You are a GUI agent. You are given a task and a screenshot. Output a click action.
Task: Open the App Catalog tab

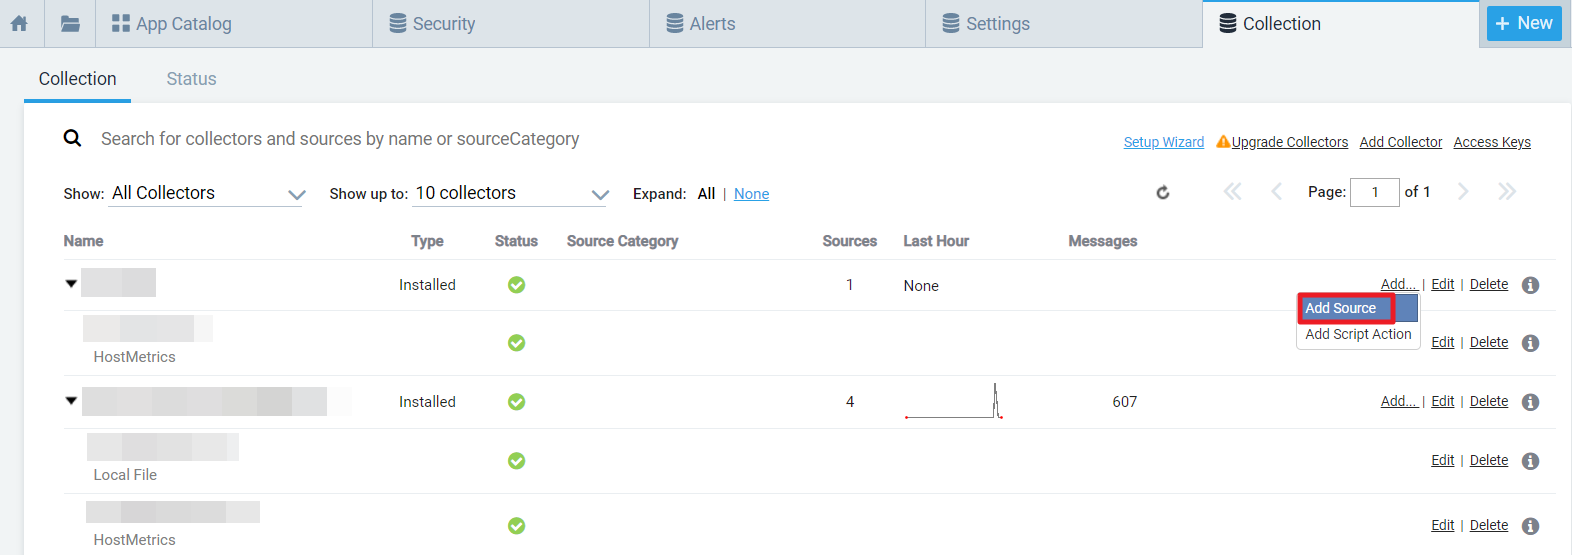click(172, 23)
